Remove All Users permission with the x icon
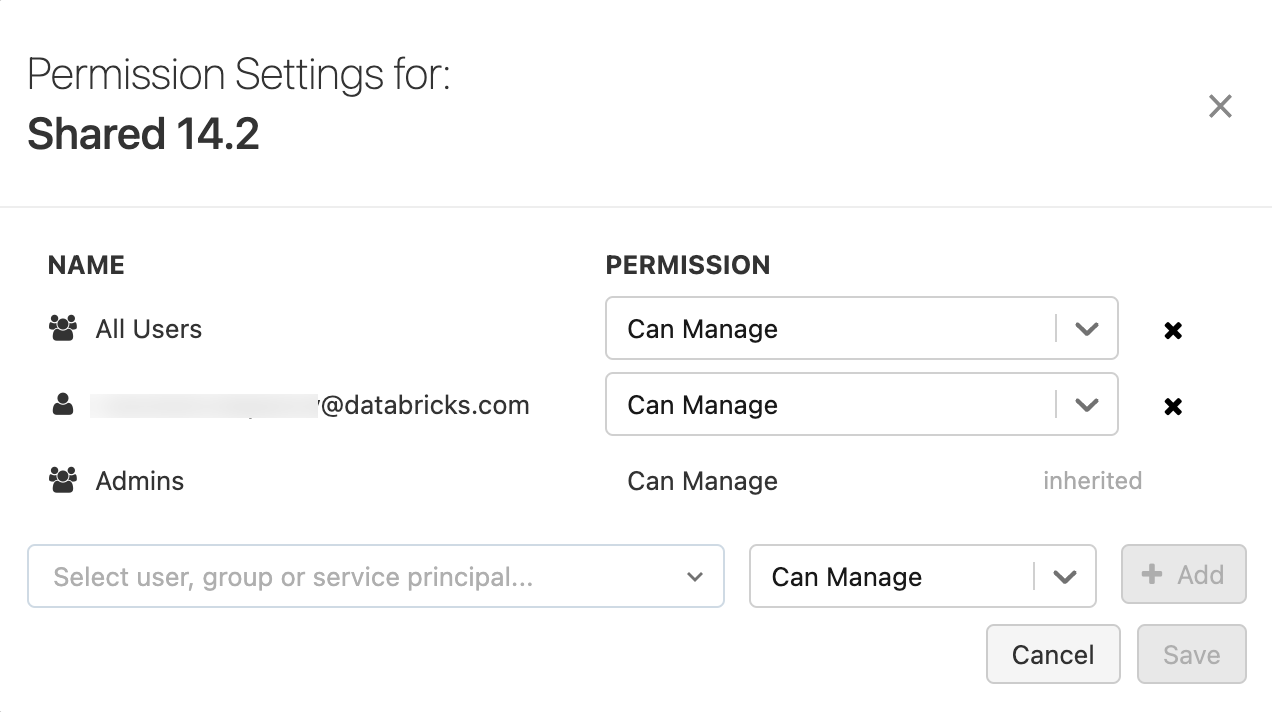This screenshot has height=712, width=1272. point(1173,330)
